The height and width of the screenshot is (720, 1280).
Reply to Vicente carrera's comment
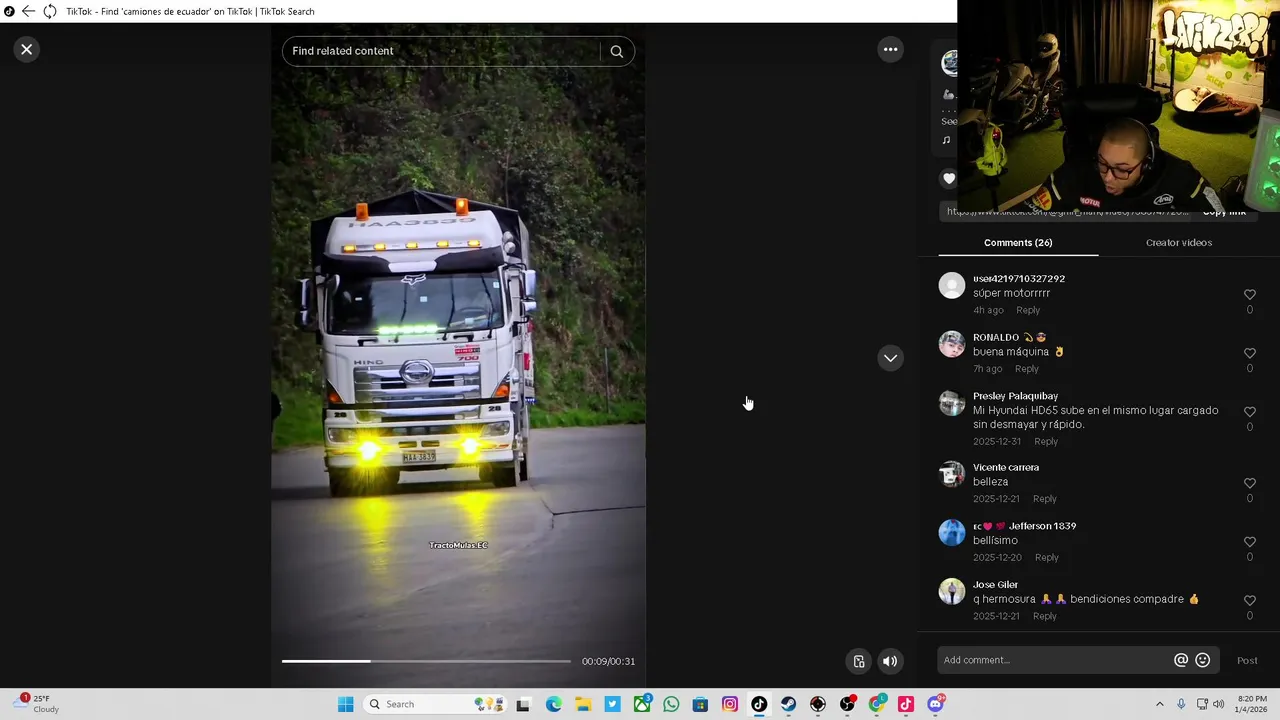[1044, 499]
